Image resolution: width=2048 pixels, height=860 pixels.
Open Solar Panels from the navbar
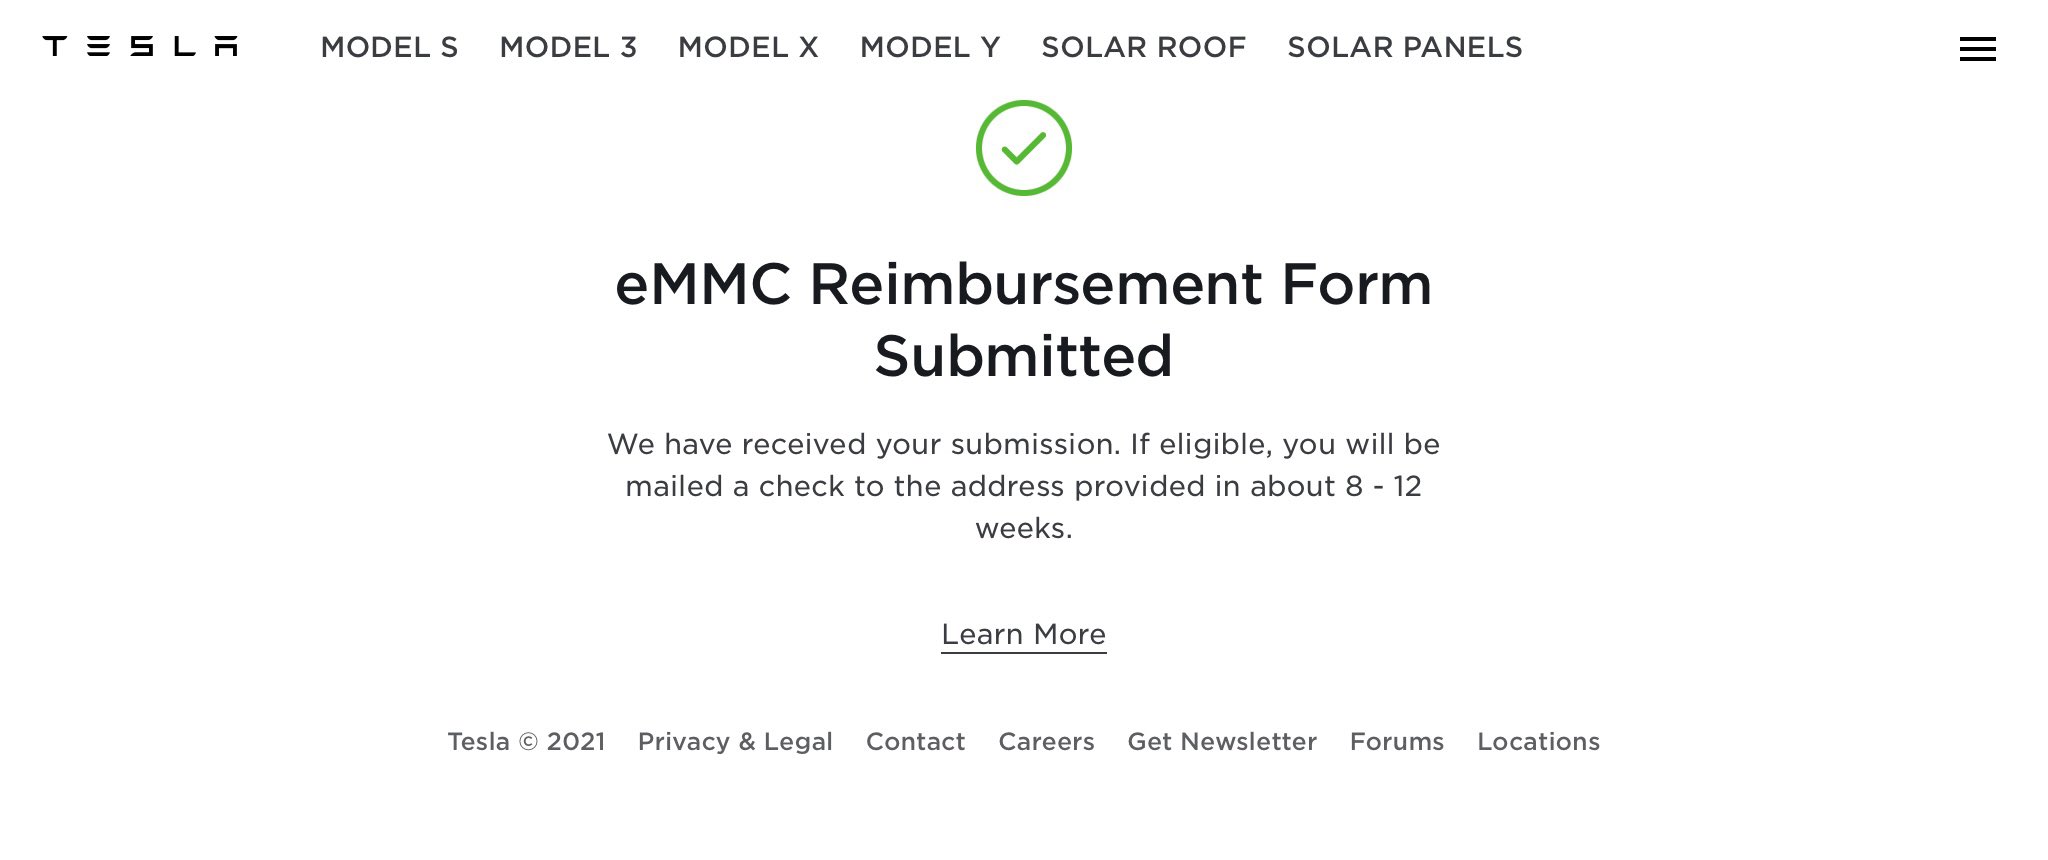tap(1405, 47)
